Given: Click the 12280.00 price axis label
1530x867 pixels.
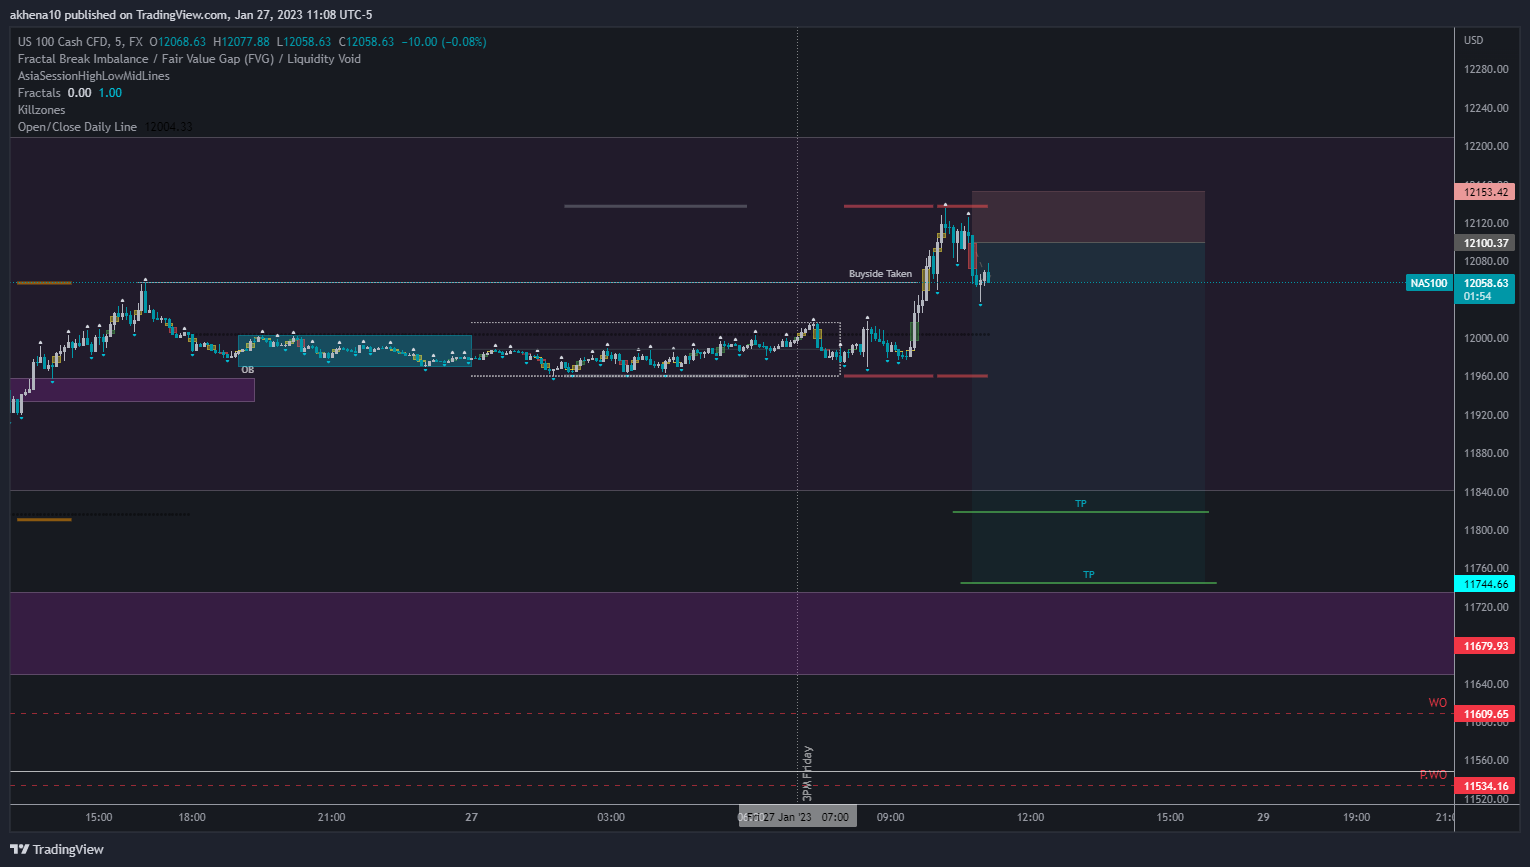Looking at the screenshot, I should (1486, 69).
